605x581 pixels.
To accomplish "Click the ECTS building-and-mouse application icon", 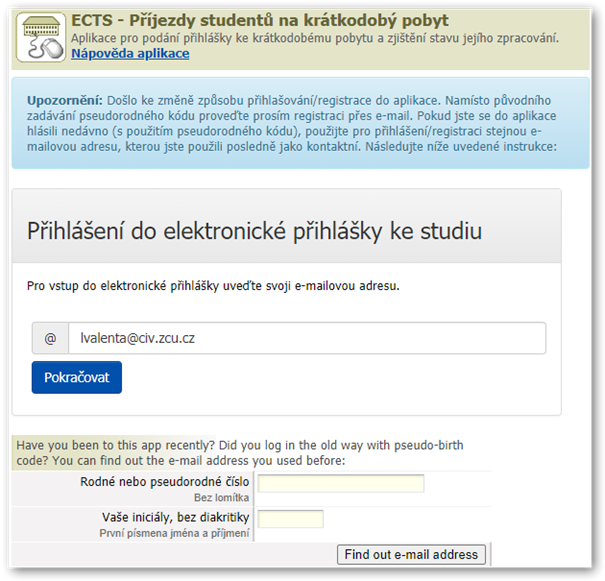I will point(41,37).
